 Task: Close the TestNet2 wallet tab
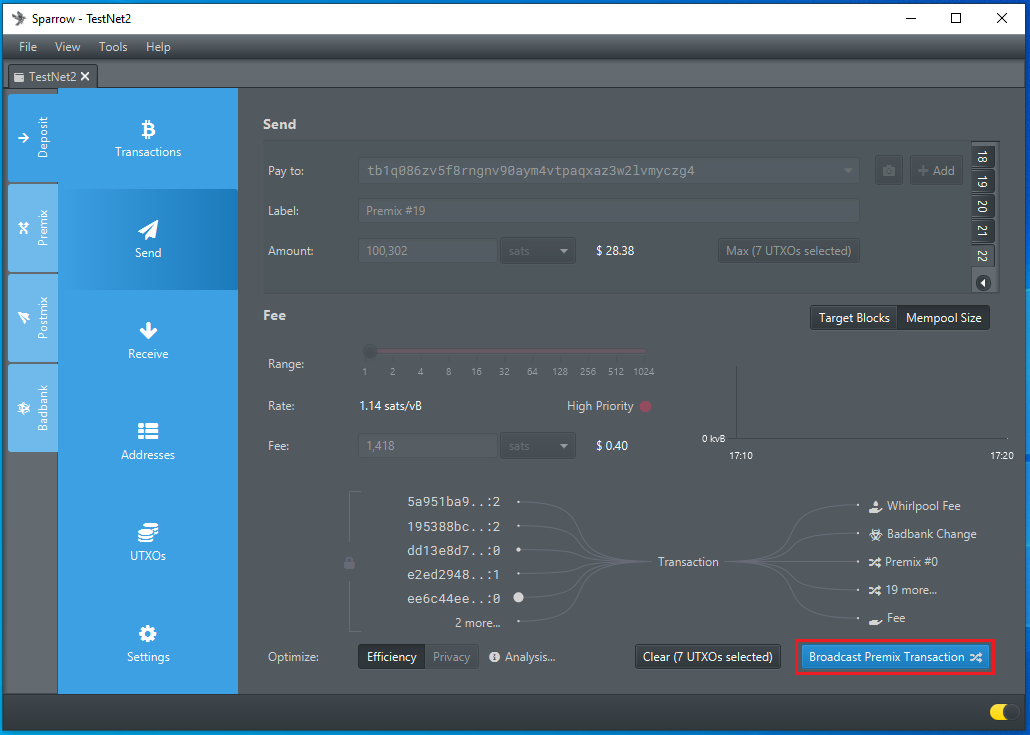pos(85,77)
